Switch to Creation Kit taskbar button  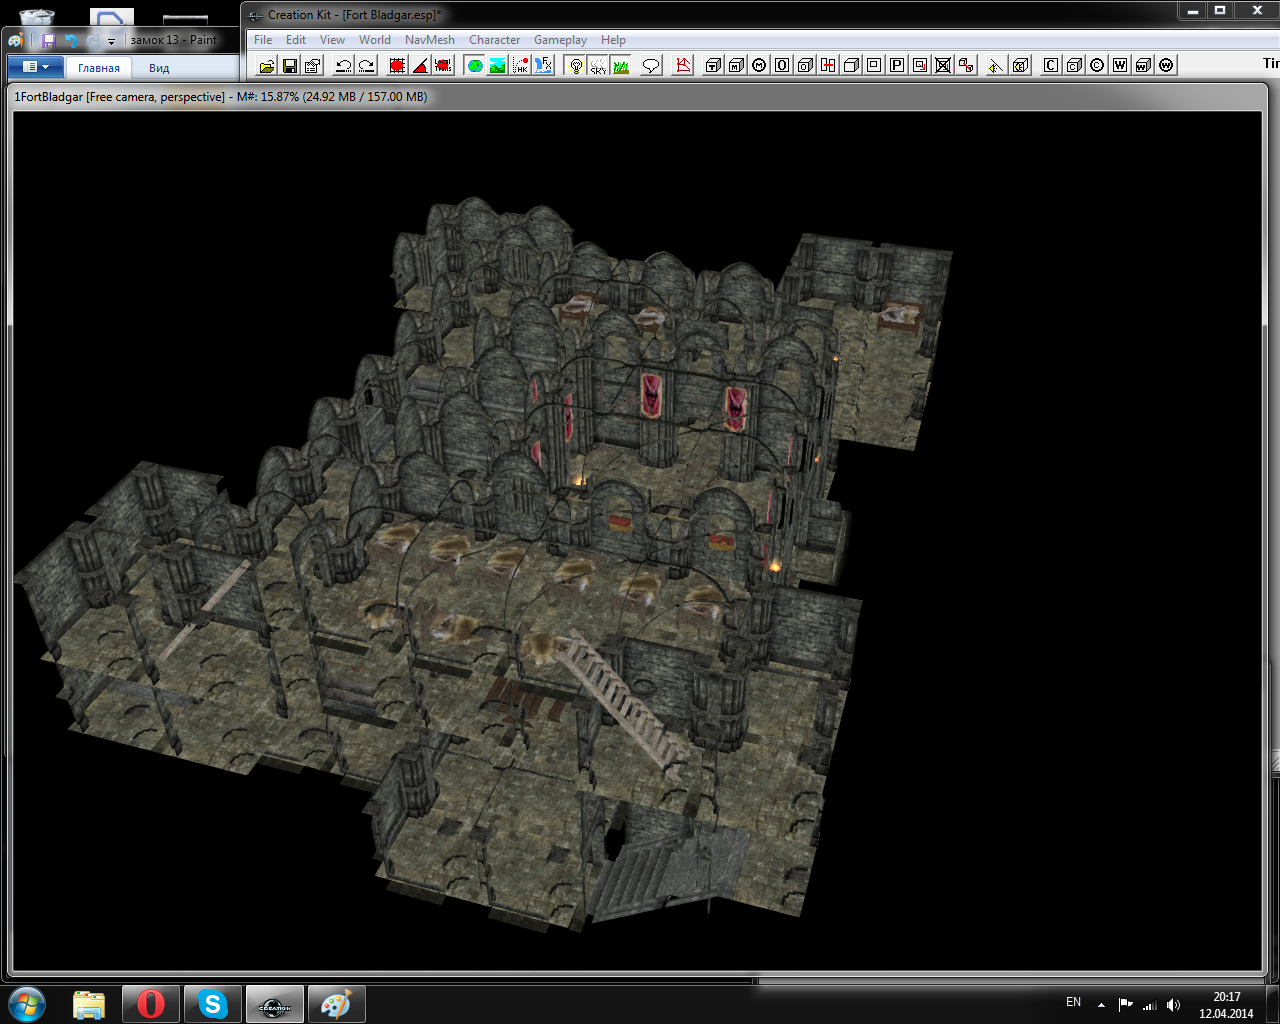(275, 1004)
